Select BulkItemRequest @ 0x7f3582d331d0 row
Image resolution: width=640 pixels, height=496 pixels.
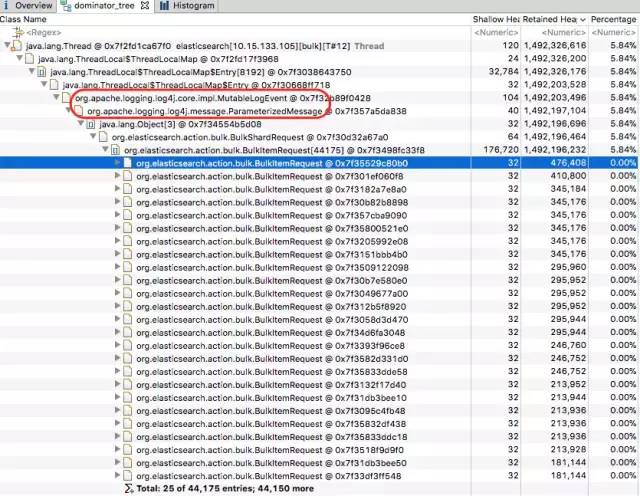coord(320,359)
